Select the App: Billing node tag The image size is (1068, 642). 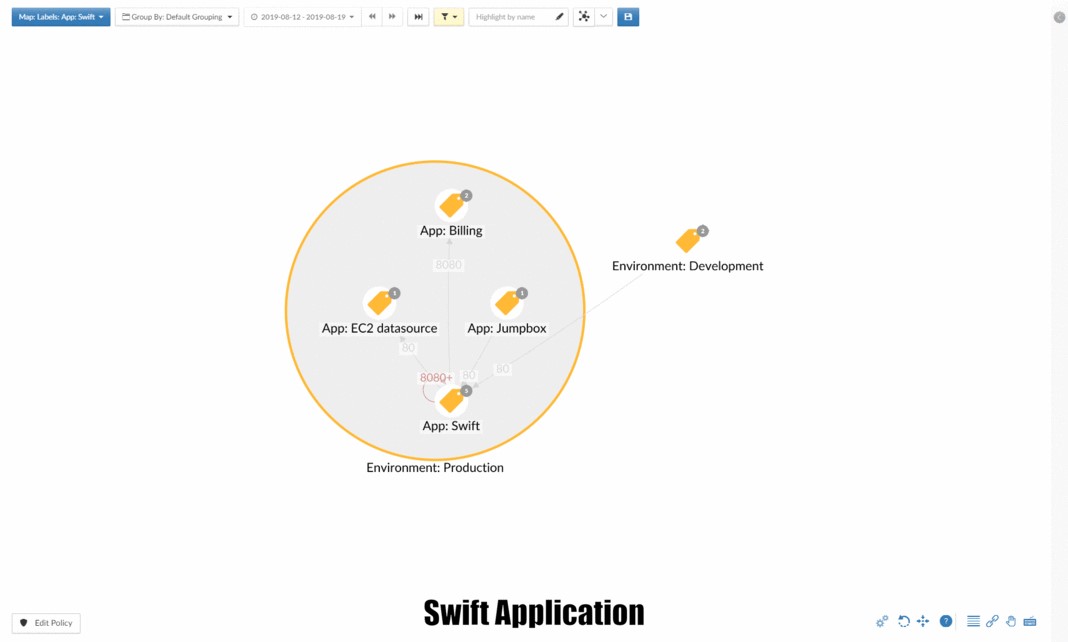(451, 206)
